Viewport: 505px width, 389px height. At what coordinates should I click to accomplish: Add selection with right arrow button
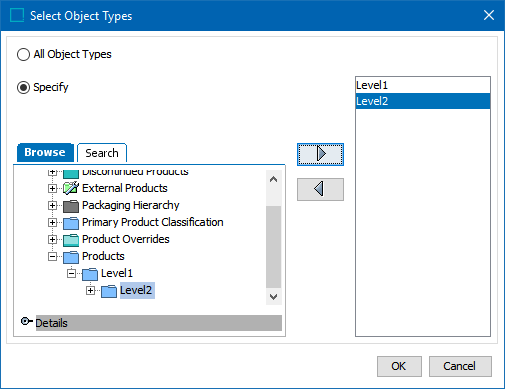[x=320, y=154]
